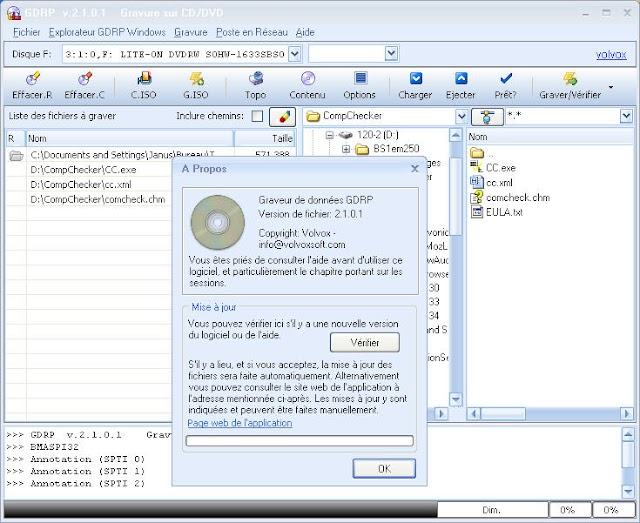This screenshot has height=523, width=640.
Task: Open the Disque F: drive dropdown
Action: click(x=295, y=53)
